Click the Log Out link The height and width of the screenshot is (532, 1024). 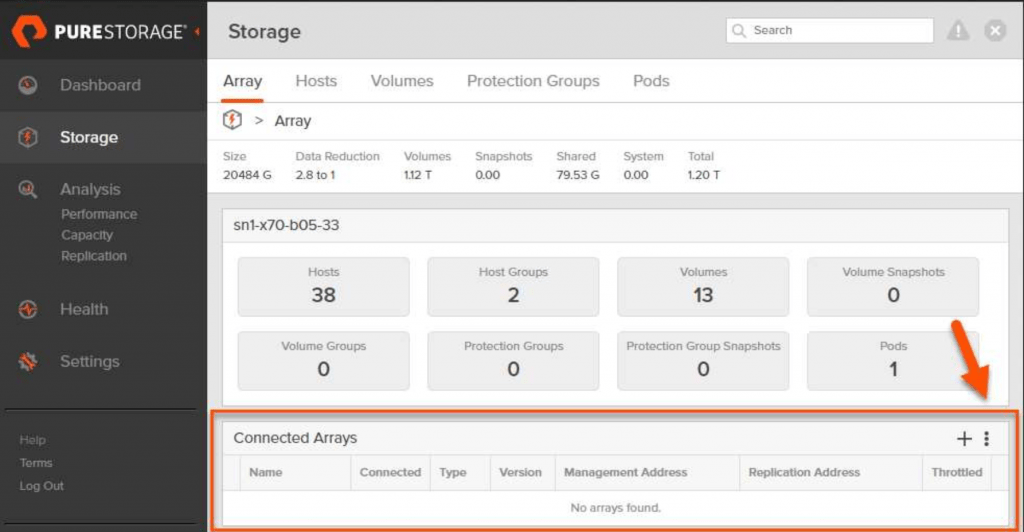tap(42, 486)
